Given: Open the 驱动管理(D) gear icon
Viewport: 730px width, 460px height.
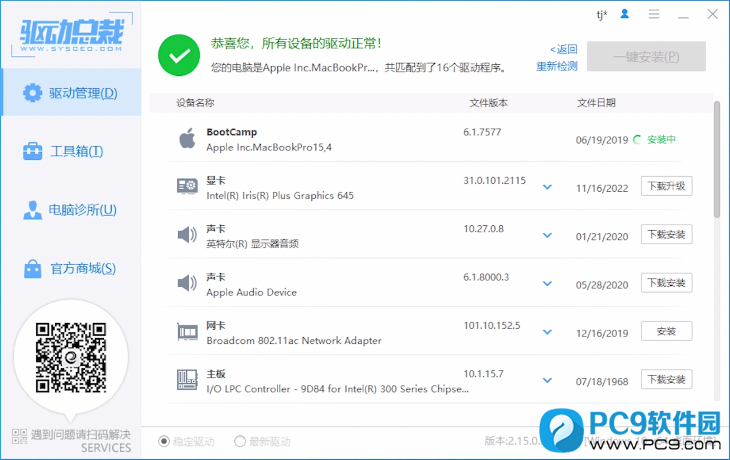Looking at the screenshot, I should pyautogui.click(x=32, y=93).
